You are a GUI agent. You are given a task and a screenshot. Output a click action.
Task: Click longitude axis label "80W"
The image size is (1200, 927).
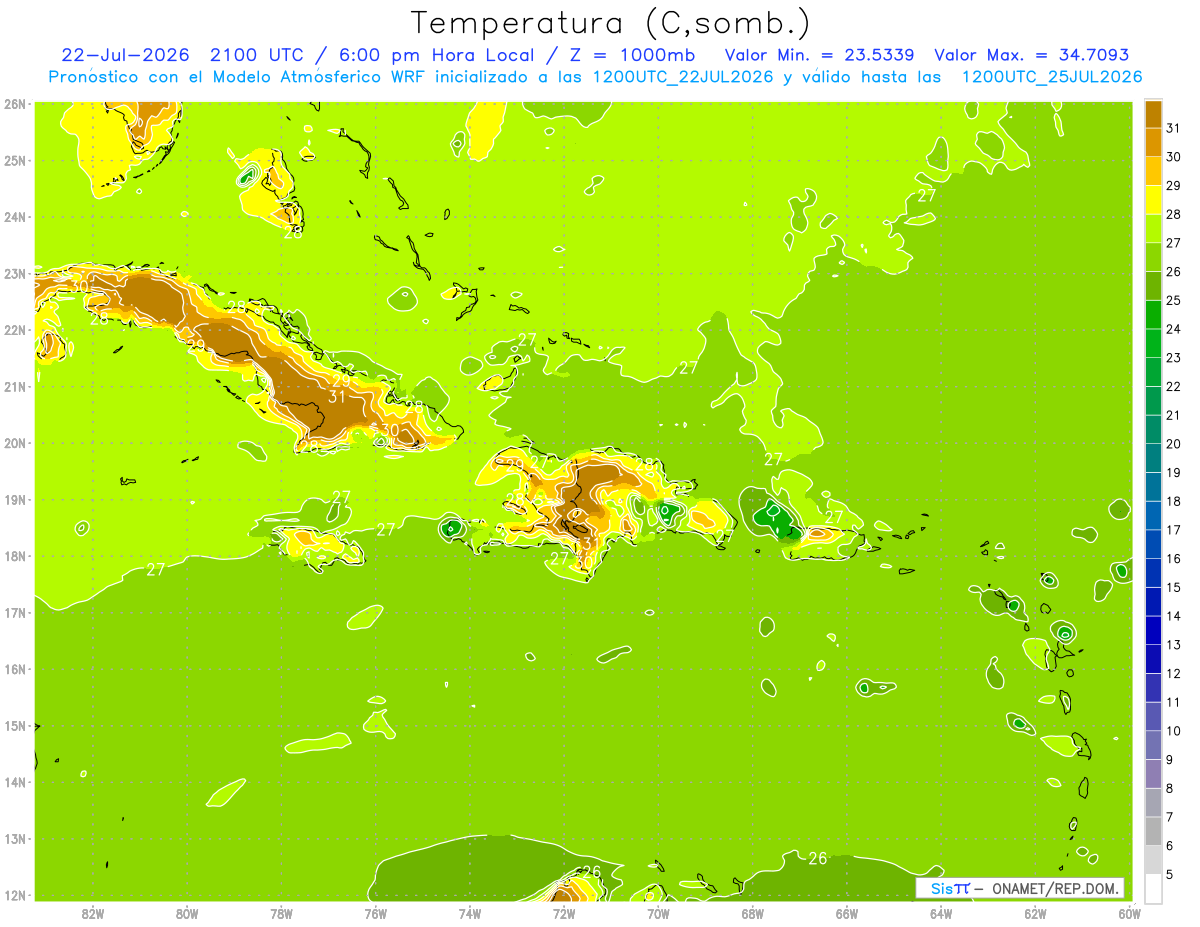click(x=186, y=913)
